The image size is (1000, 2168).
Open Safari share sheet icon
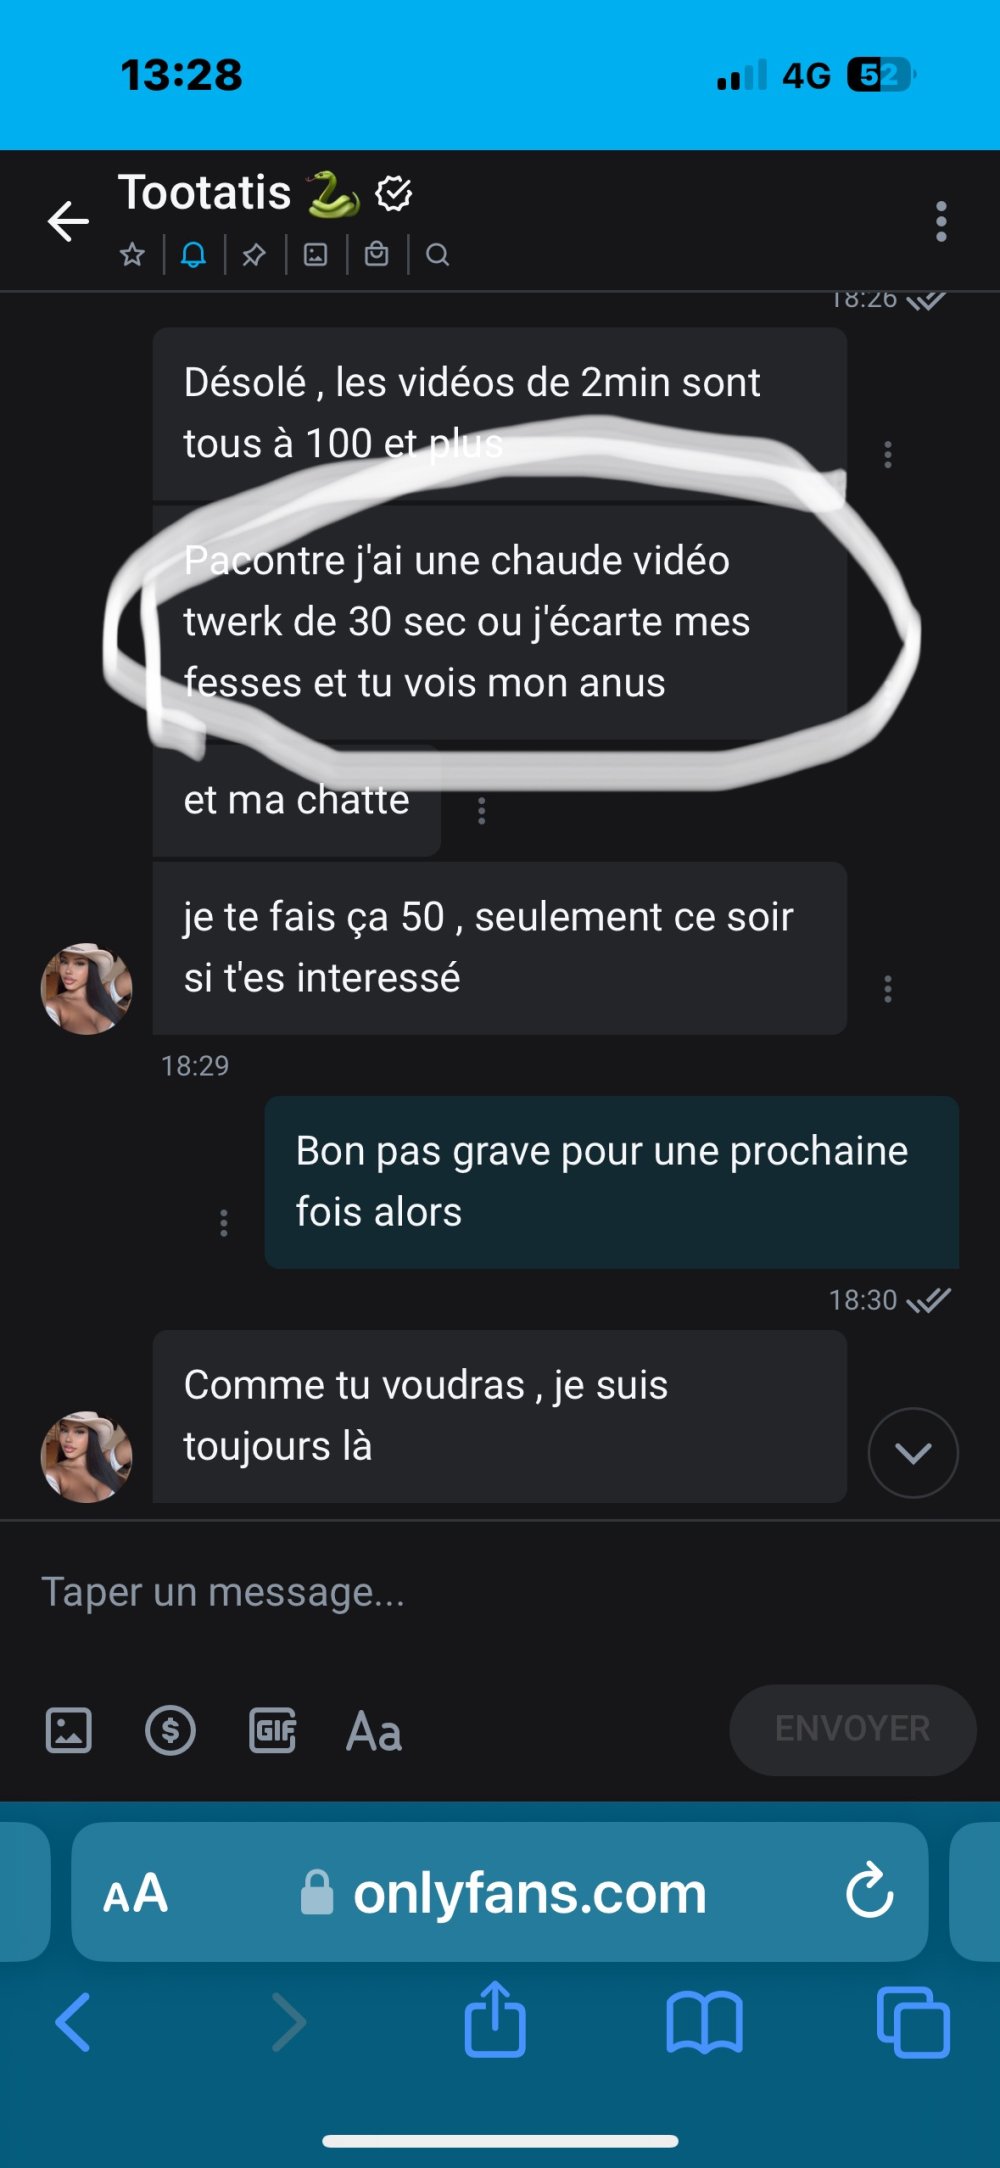pyautogui.click(x=495, y=2020)
